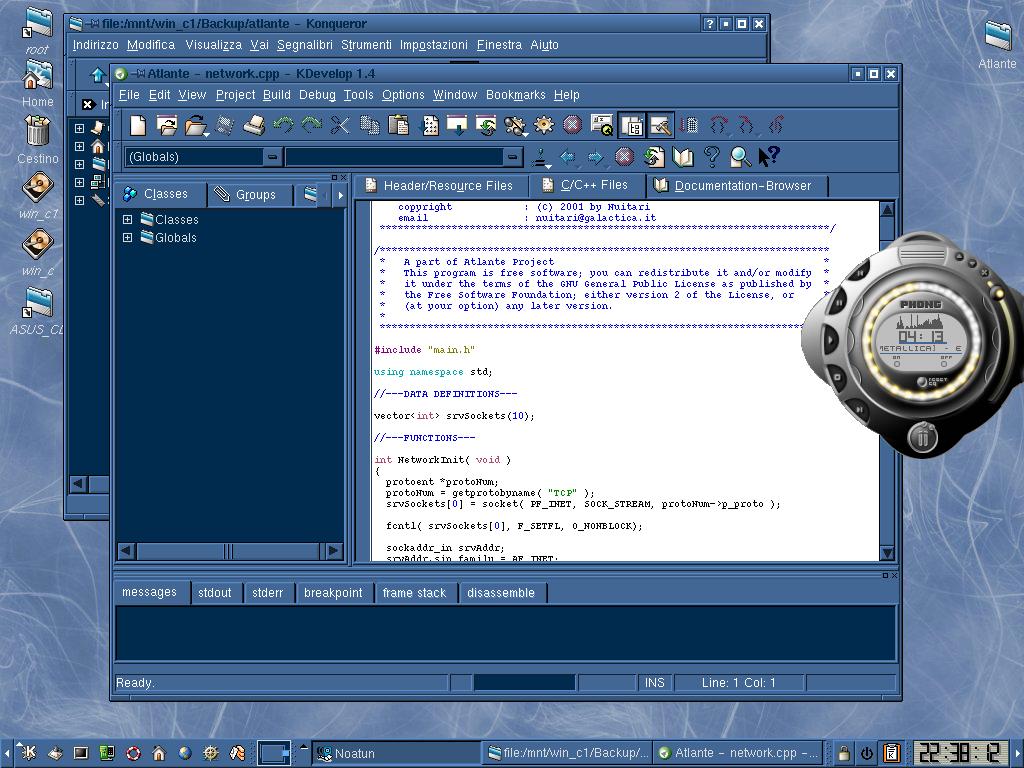Click the rebuild icon with green circular arrows
Image resolution: width=1024 pixels, height=768 pixels.
coord(486,125)
